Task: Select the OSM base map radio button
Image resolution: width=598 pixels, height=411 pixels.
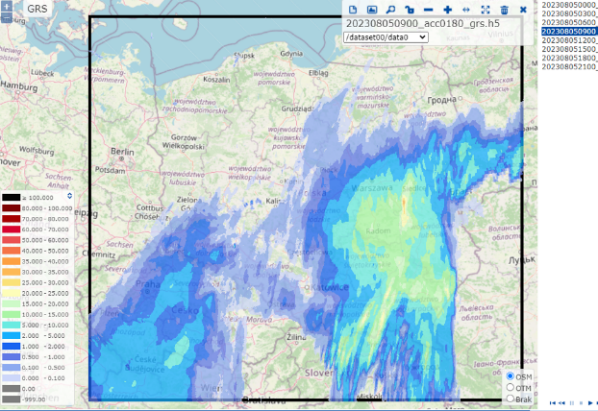Action: click(x=510, y=376)
